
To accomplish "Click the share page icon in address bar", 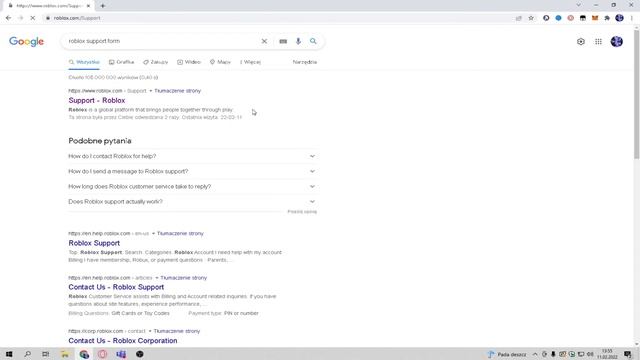I will tap(519, 18).
